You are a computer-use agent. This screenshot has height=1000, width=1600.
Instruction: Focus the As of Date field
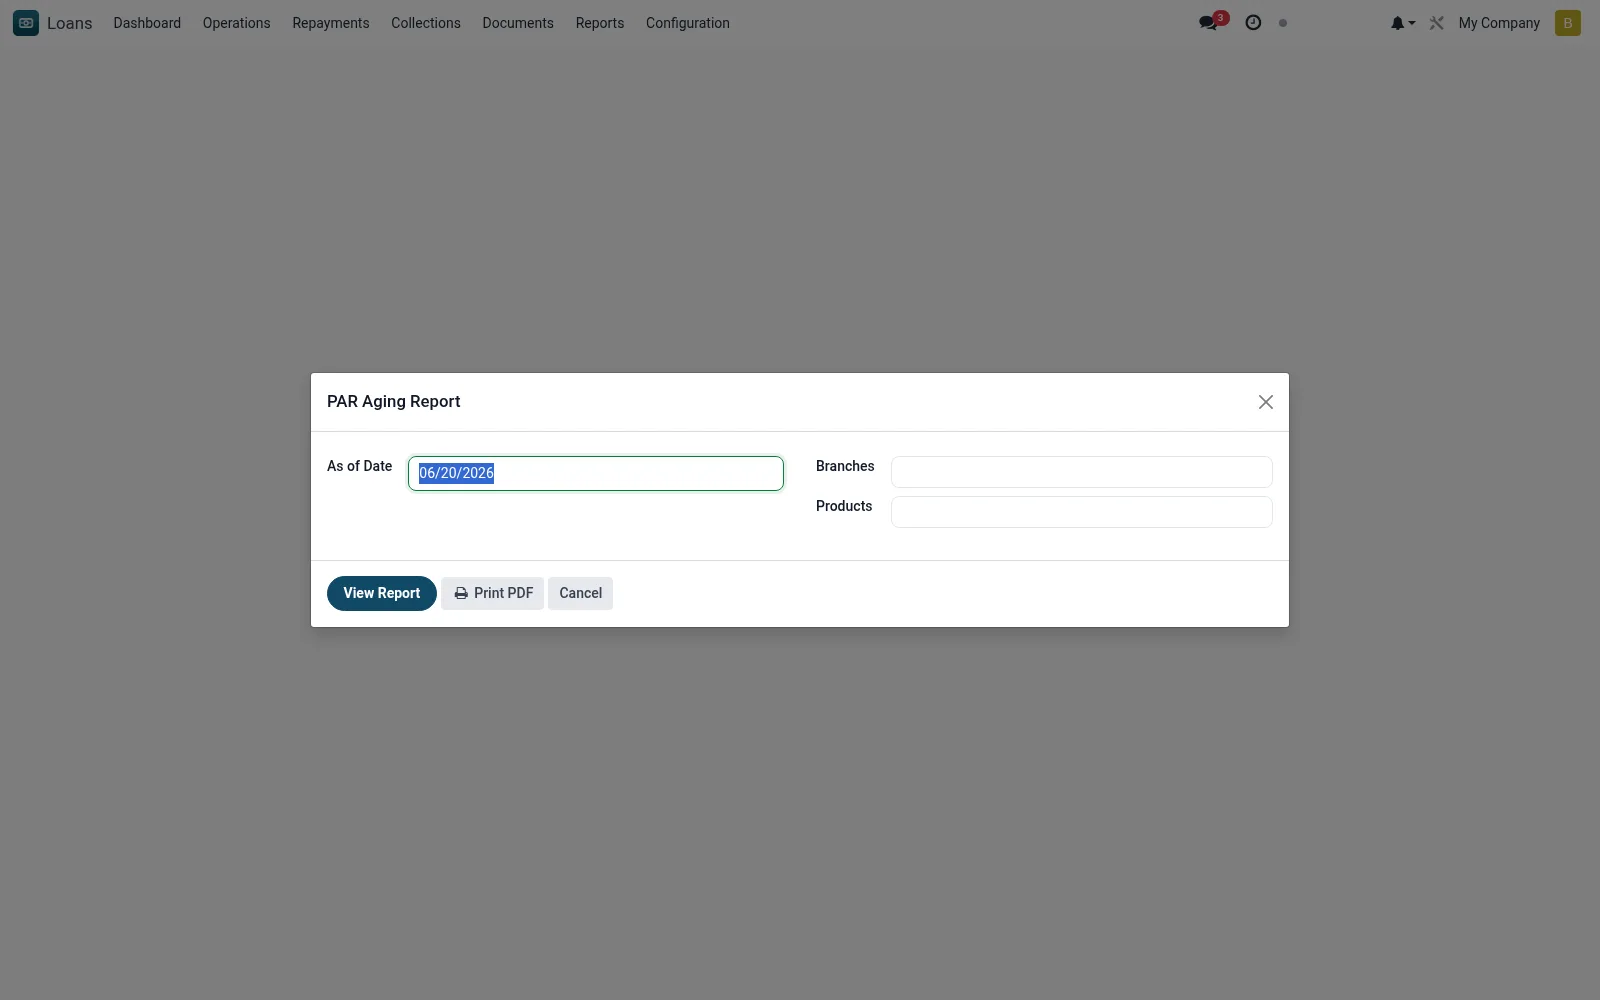click(596, 473)
